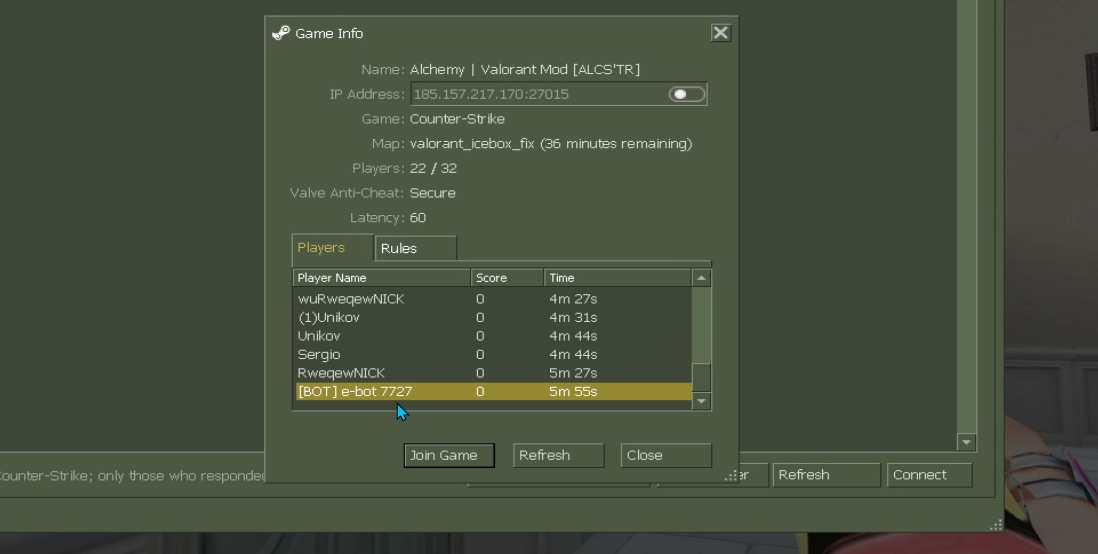This screenshot has width=1098, height=554.
Task: Toggle the switch beside the IP address
Action: [686, 94]
